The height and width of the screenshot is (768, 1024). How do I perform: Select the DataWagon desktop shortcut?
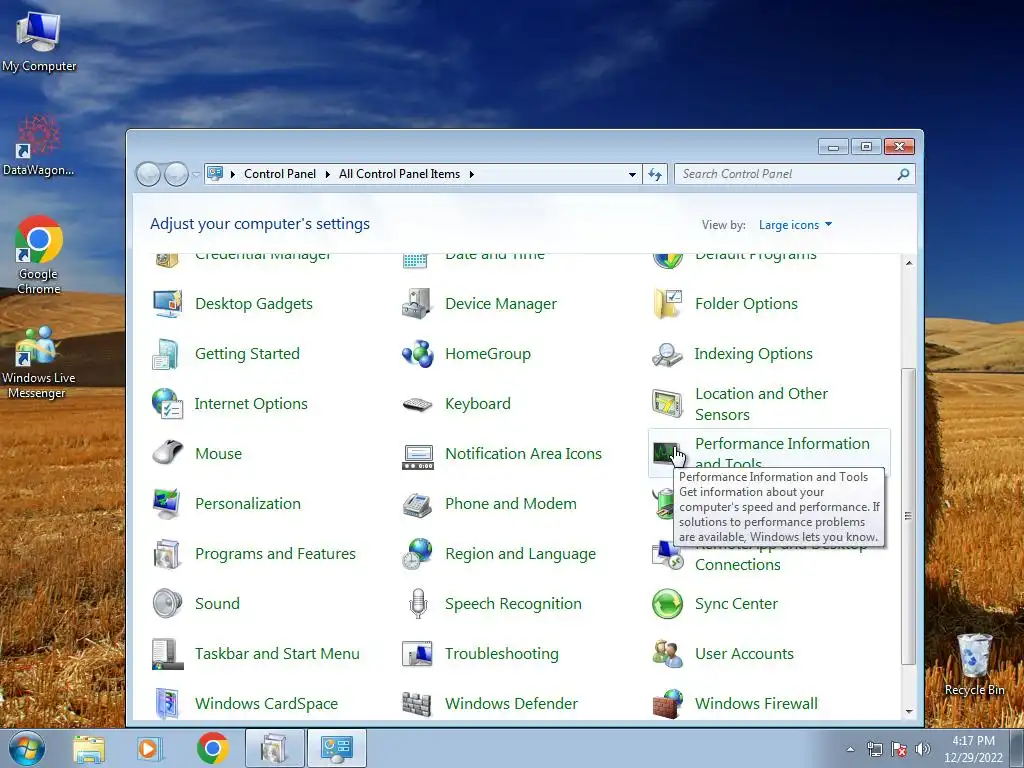pos(38,145)
